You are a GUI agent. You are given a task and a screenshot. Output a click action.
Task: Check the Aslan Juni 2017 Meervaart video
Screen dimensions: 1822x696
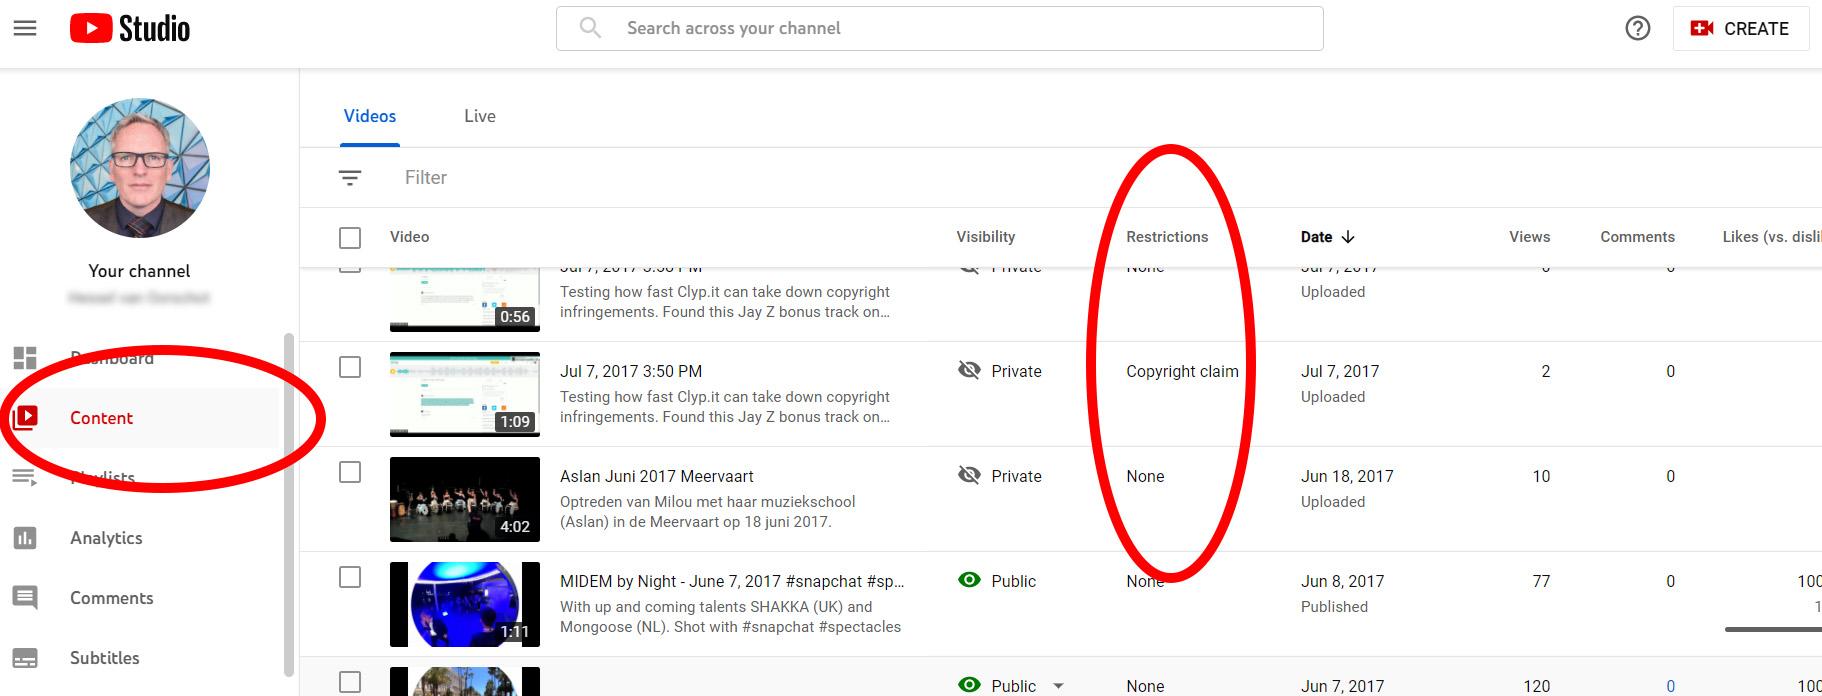point(350,472)
